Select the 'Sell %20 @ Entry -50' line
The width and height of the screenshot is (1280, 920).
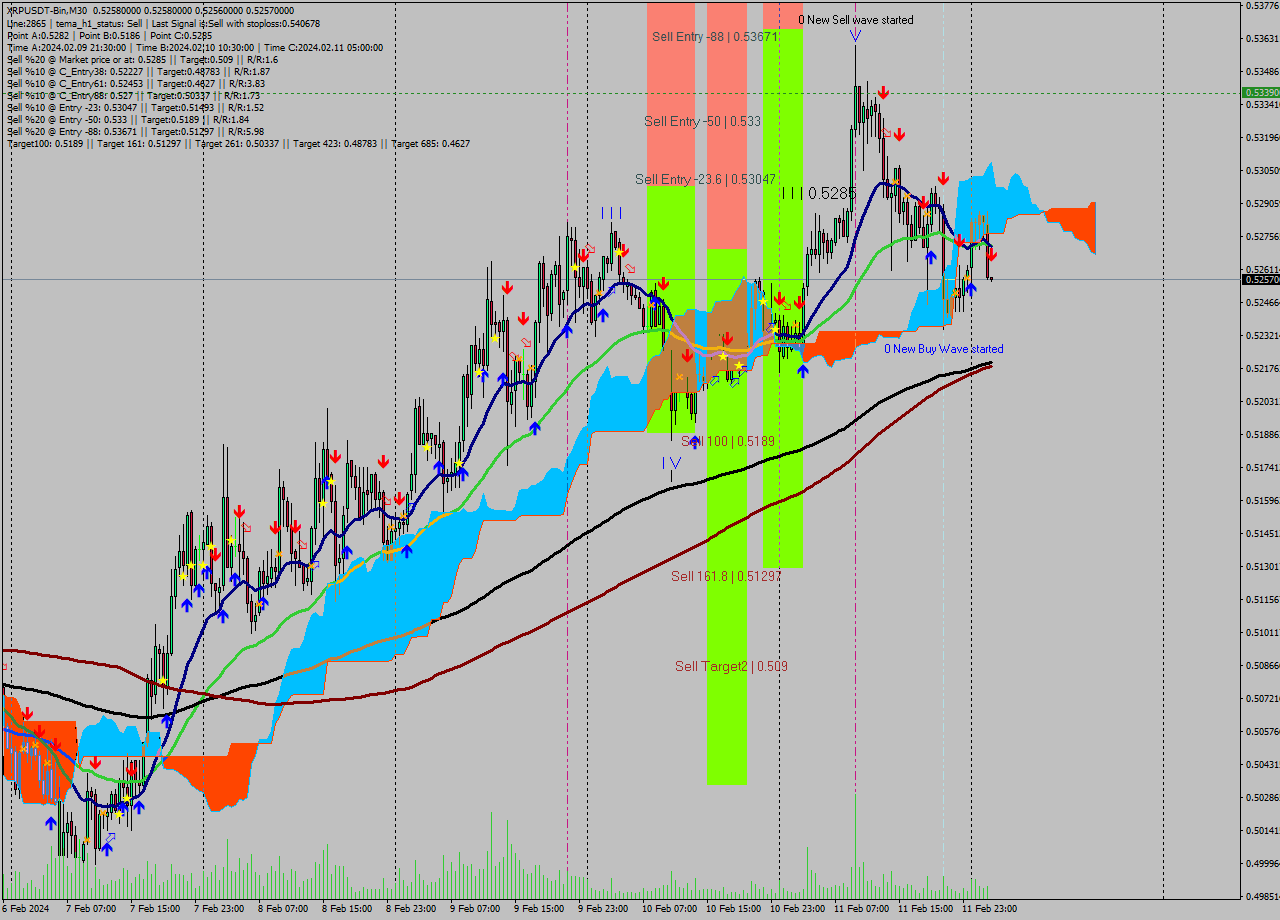(x=127, y=119)
